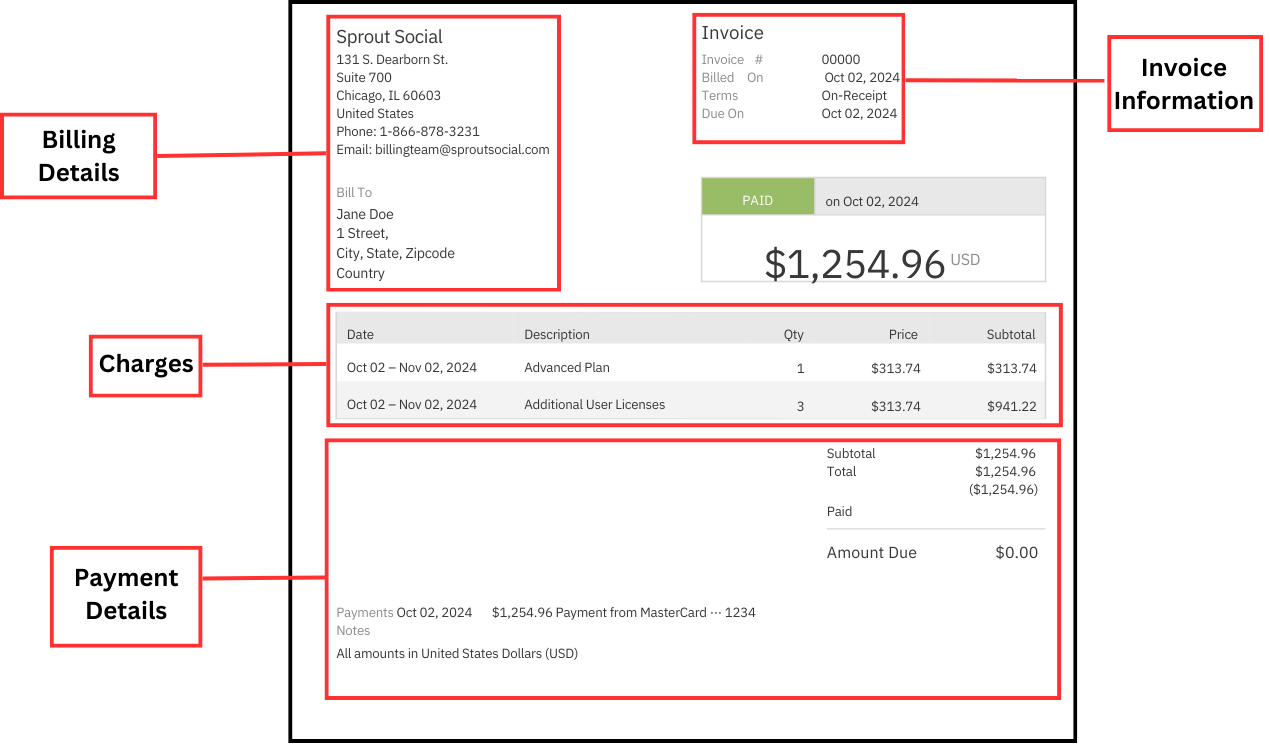
Task: Click the Price column header
Action: tap(903, 335)
